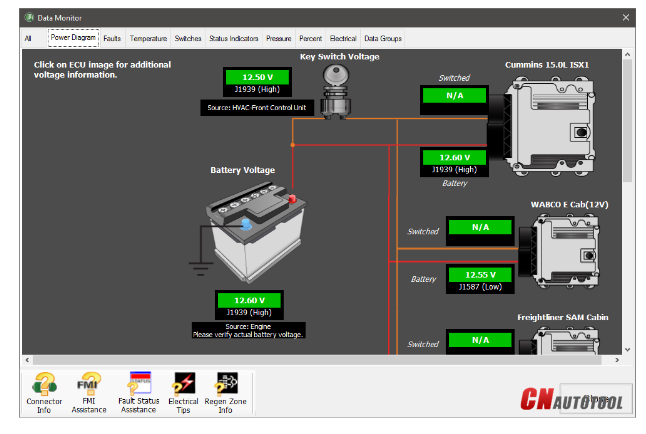The image size is (646, 434).
Task: Open the Temperature tab
Action: click(x=148, y=38)
